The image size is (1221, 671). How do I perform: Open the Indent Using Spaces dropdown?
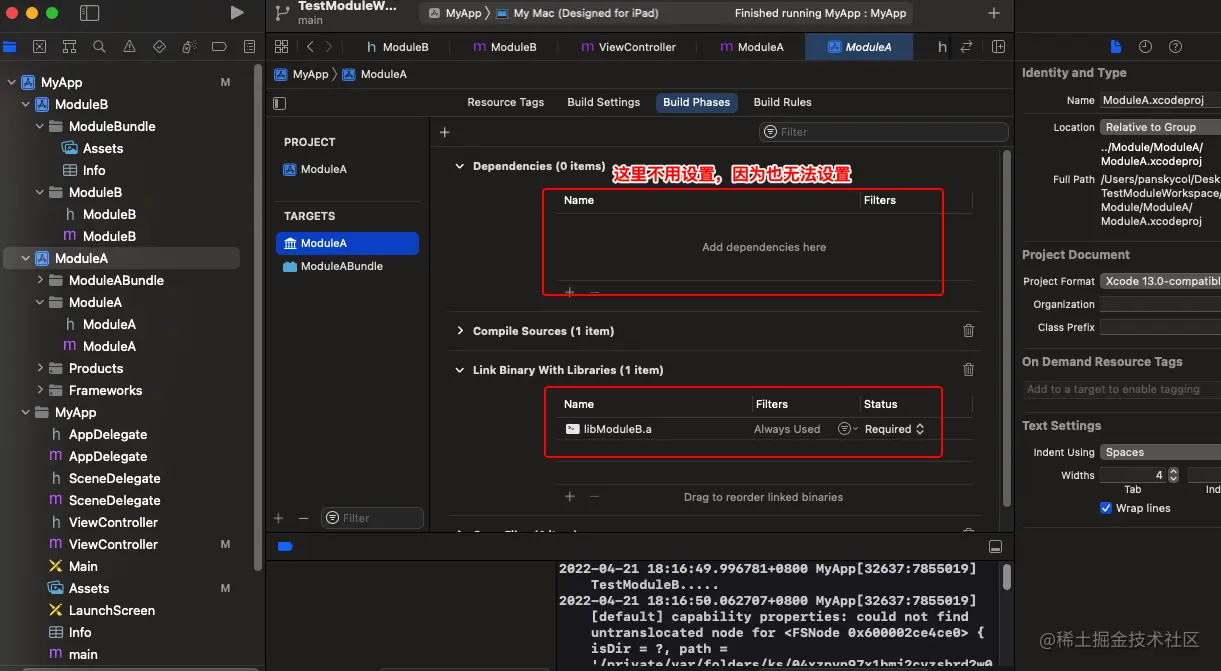pyautogui.click(x=1160, y=452)
